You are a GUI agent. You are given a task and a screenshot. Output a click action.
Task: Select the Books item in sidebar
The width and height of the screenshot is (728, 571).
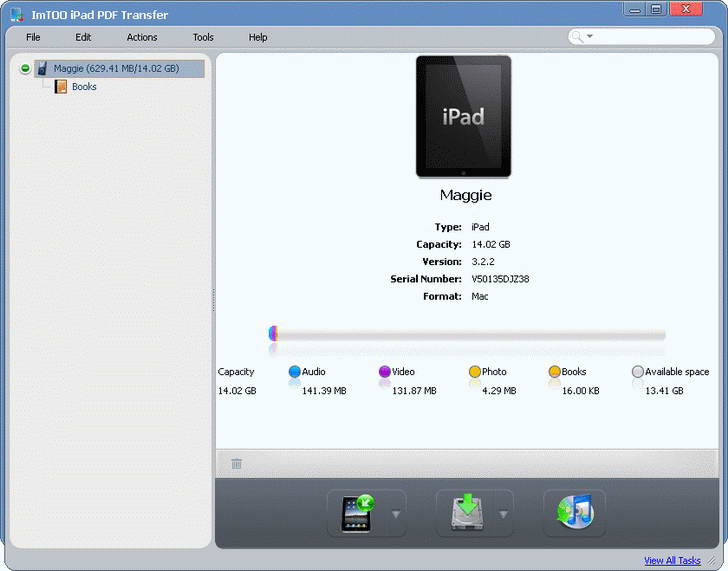(x=84, y=87)
